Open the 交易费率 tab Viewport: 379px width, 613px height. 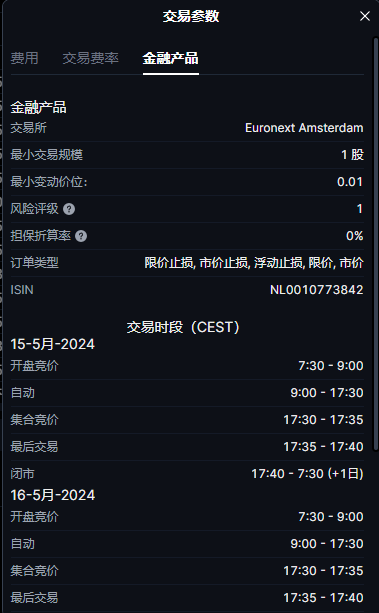point(90,58)
